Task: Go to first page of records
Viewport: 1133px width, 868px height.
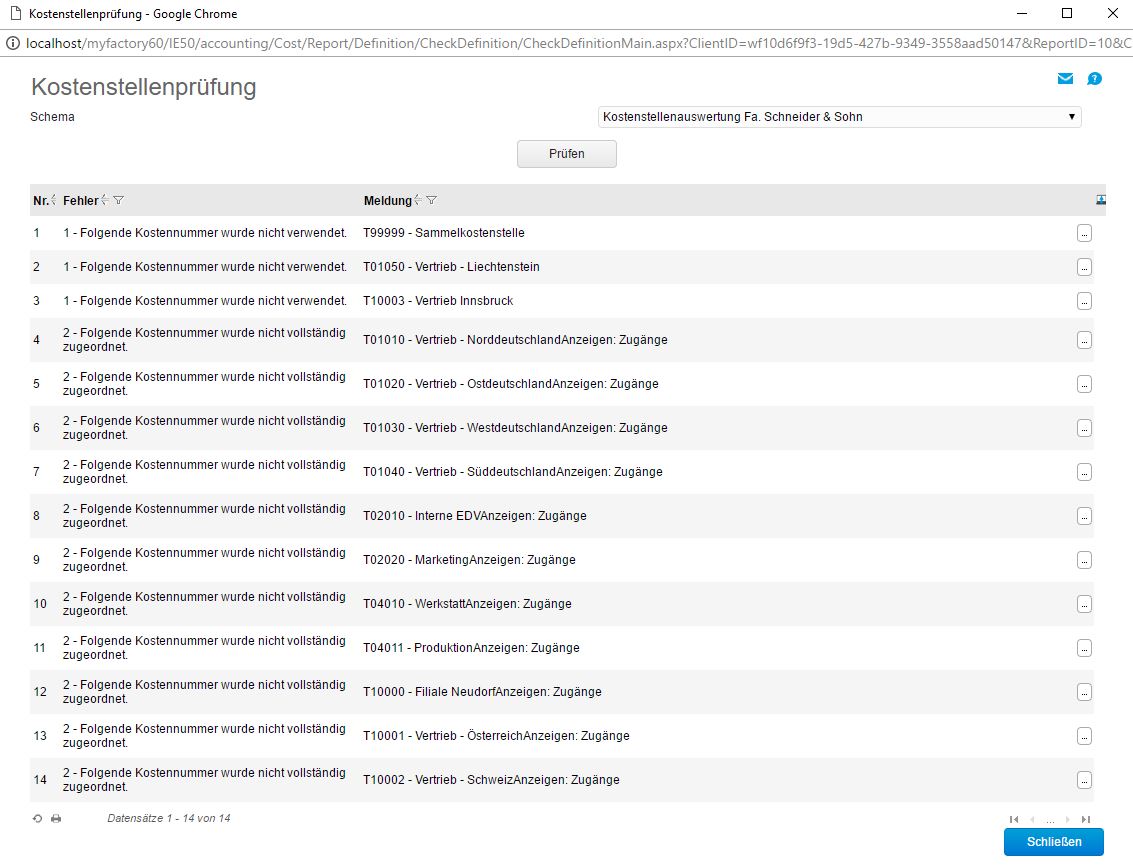Action: click(1014, 820)
